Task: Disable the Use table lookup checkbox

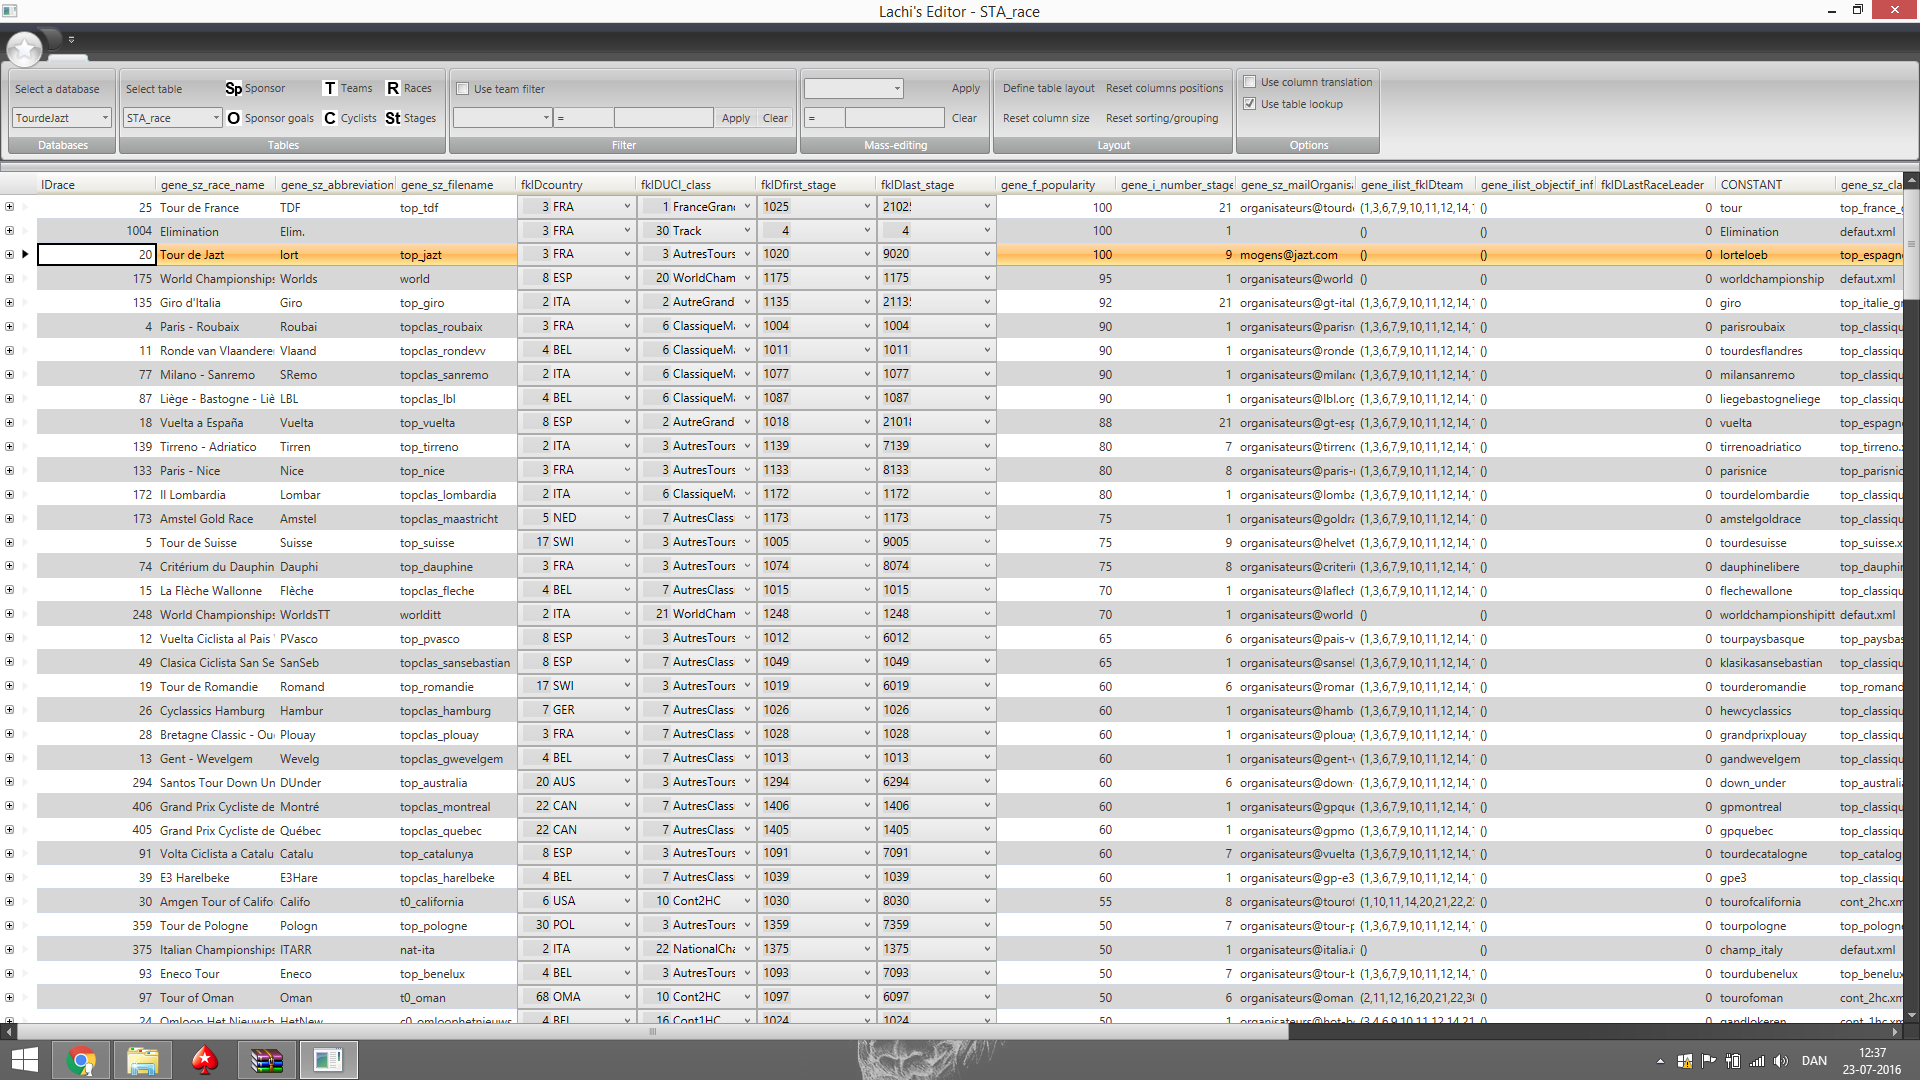Action: [1249, 104]
